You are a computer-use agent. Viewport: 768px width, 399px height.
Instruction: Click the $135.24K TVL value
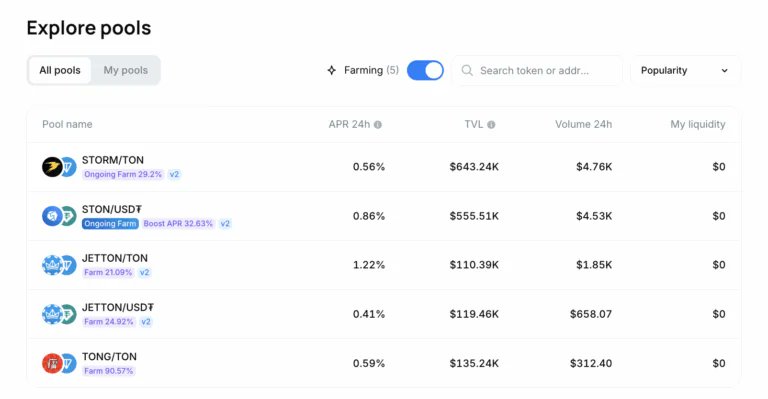[474, 363]
